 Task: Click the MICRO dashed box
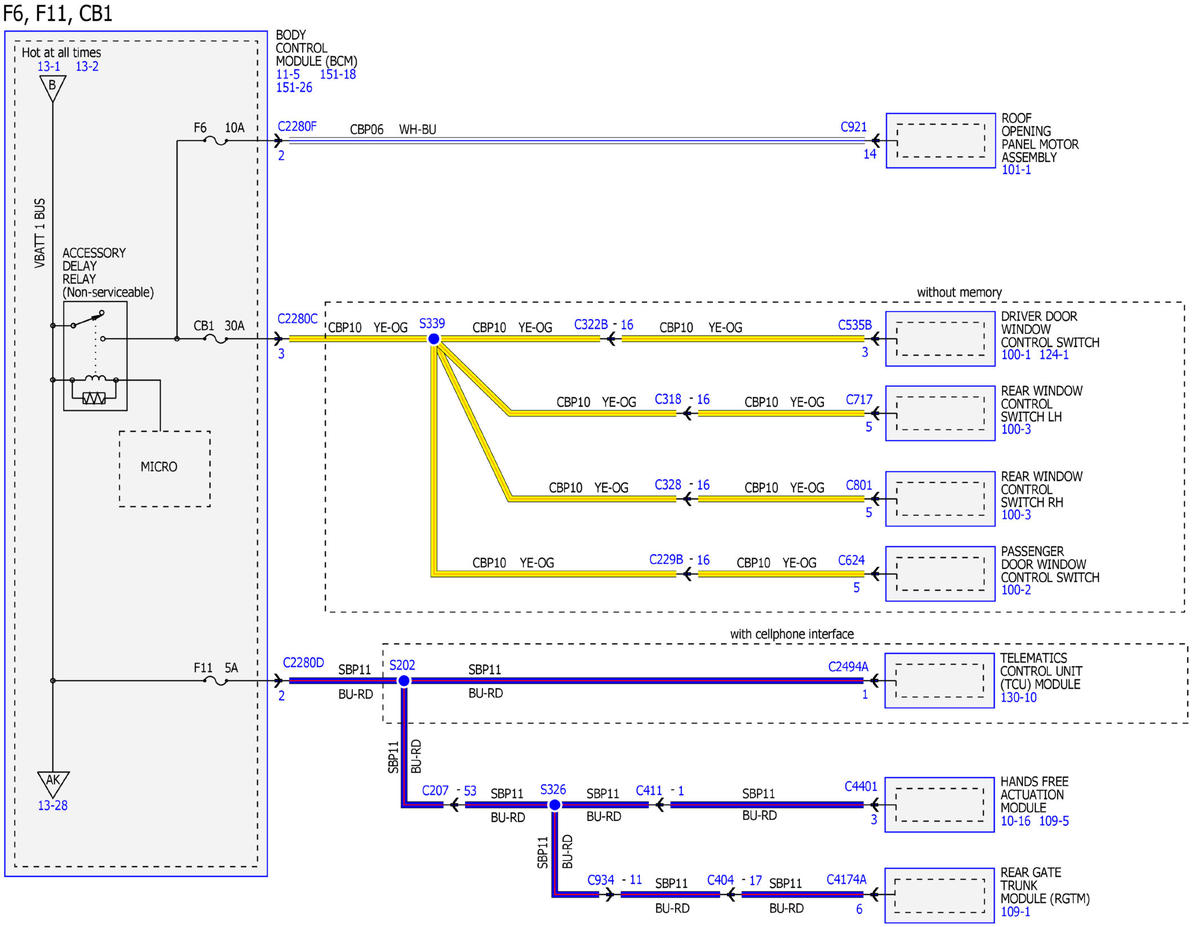tap(165, 468)
